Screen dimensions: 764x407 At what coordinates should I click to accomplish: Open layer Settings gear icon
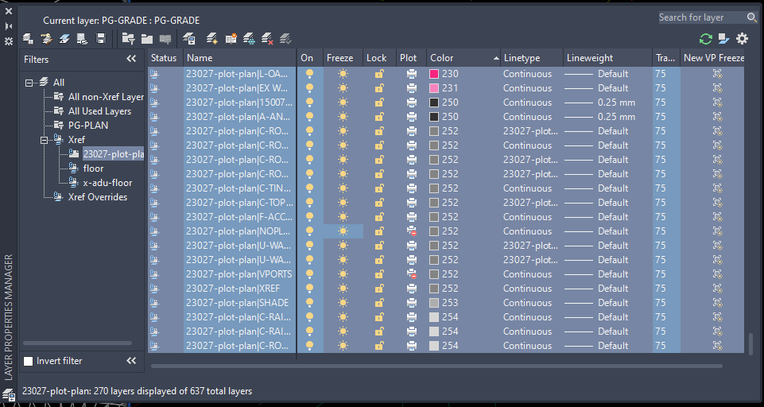[x=742, y=39]
